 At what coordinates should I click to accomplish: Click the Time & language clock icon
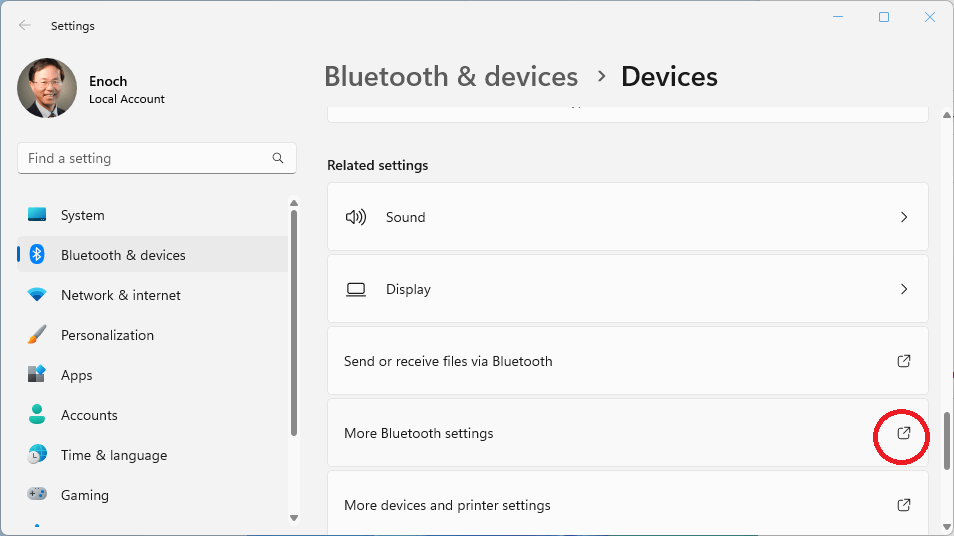click(37, 455)
